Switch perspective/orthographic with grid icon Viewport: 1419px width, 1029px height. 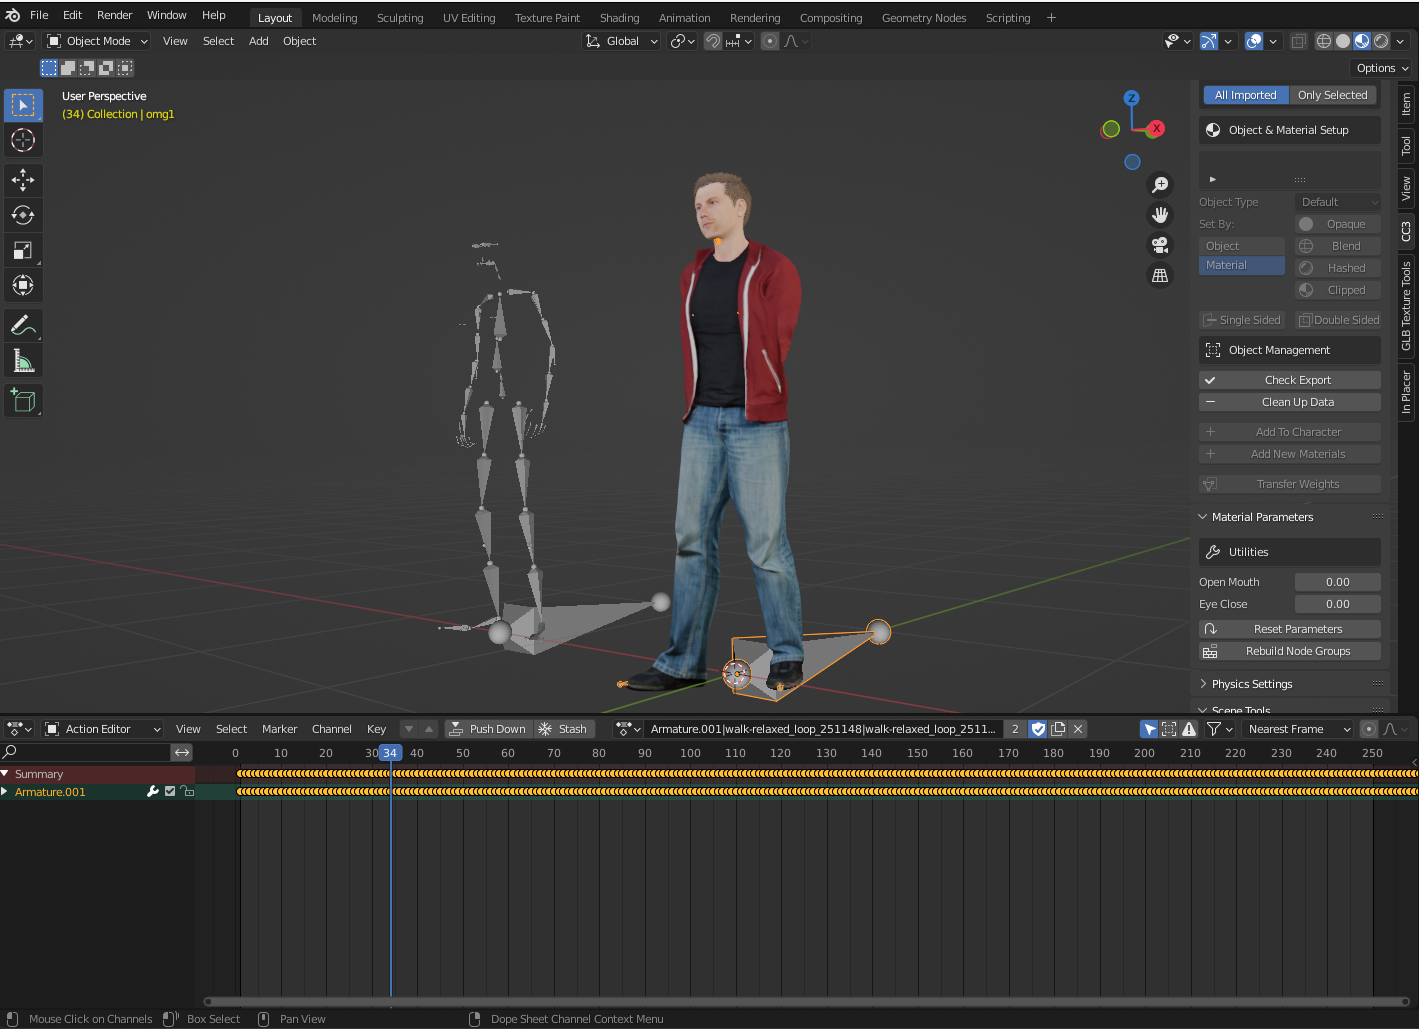click(1160, 275)
